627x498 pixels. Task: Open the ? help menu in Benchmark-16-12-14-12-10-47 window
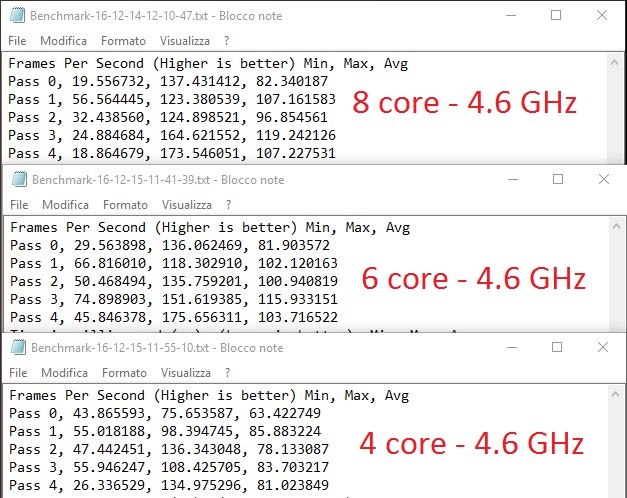[227, 41]
